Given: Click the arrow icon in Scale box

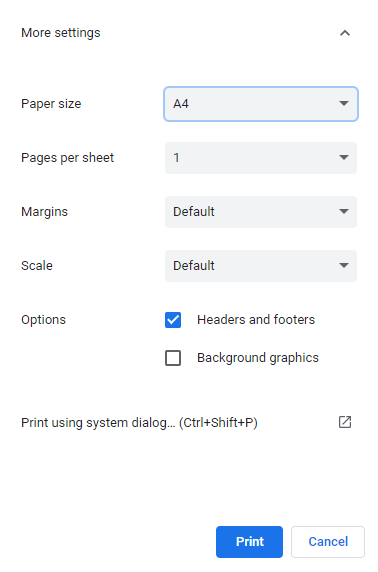Looking at the screenshot, I should click(x=344, y=266).
